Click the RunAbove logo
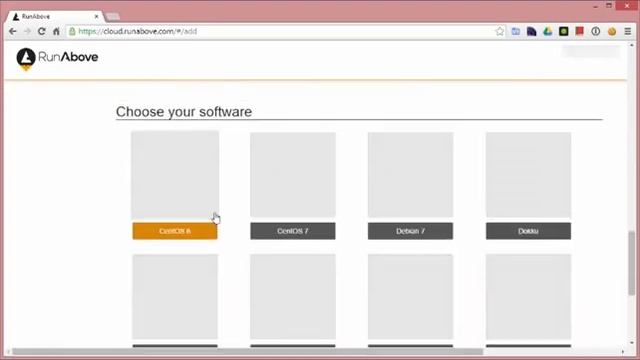 57,58
